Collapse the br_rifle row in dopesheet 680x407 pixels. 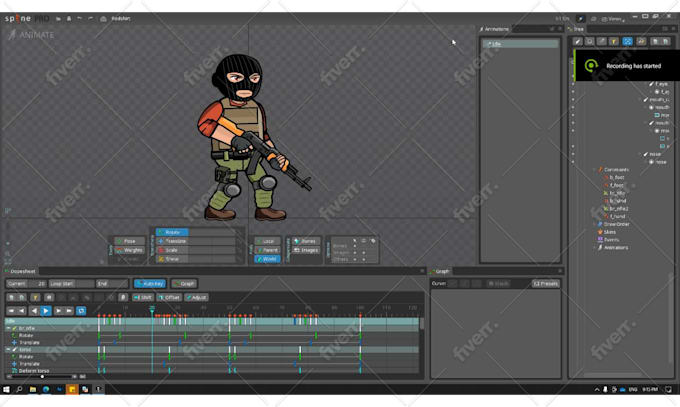8,328
